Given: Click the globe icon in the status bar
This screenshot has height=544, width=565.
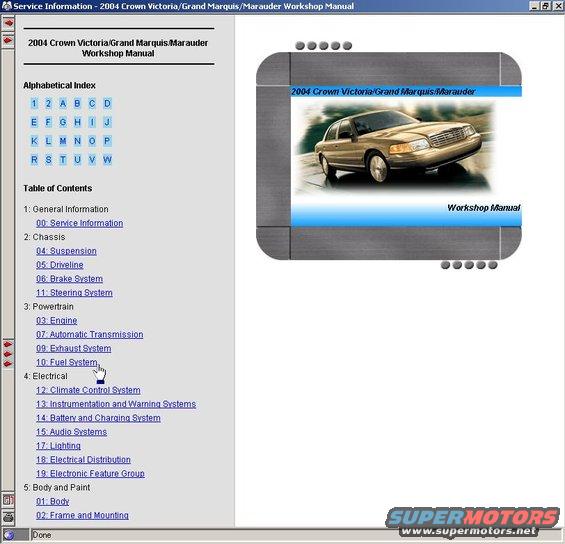Looking at the screenshot, I should (x=9, y=535).
